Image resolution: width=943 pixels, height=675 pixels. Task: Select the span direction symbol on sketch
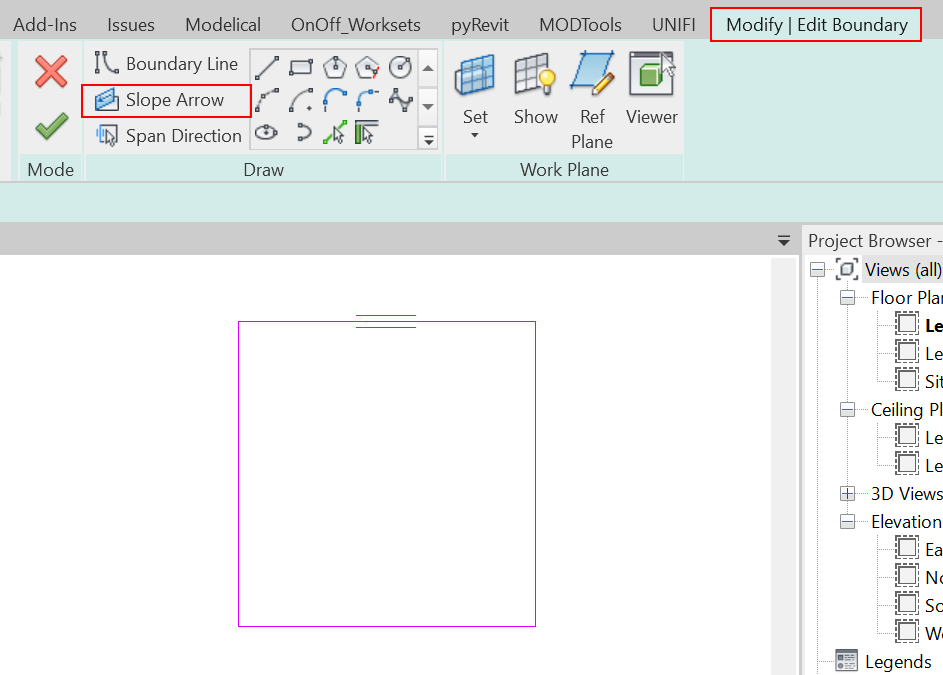tap(385, 321)
